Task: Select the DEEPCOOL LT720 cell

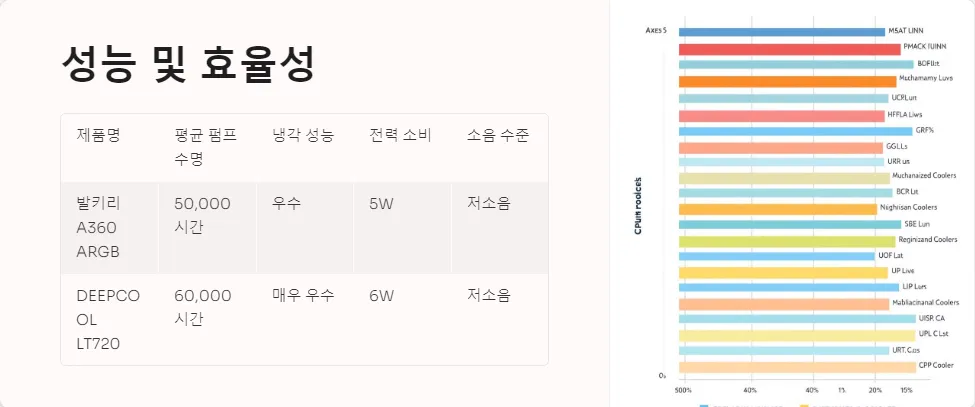Action: tap(108, 320)
